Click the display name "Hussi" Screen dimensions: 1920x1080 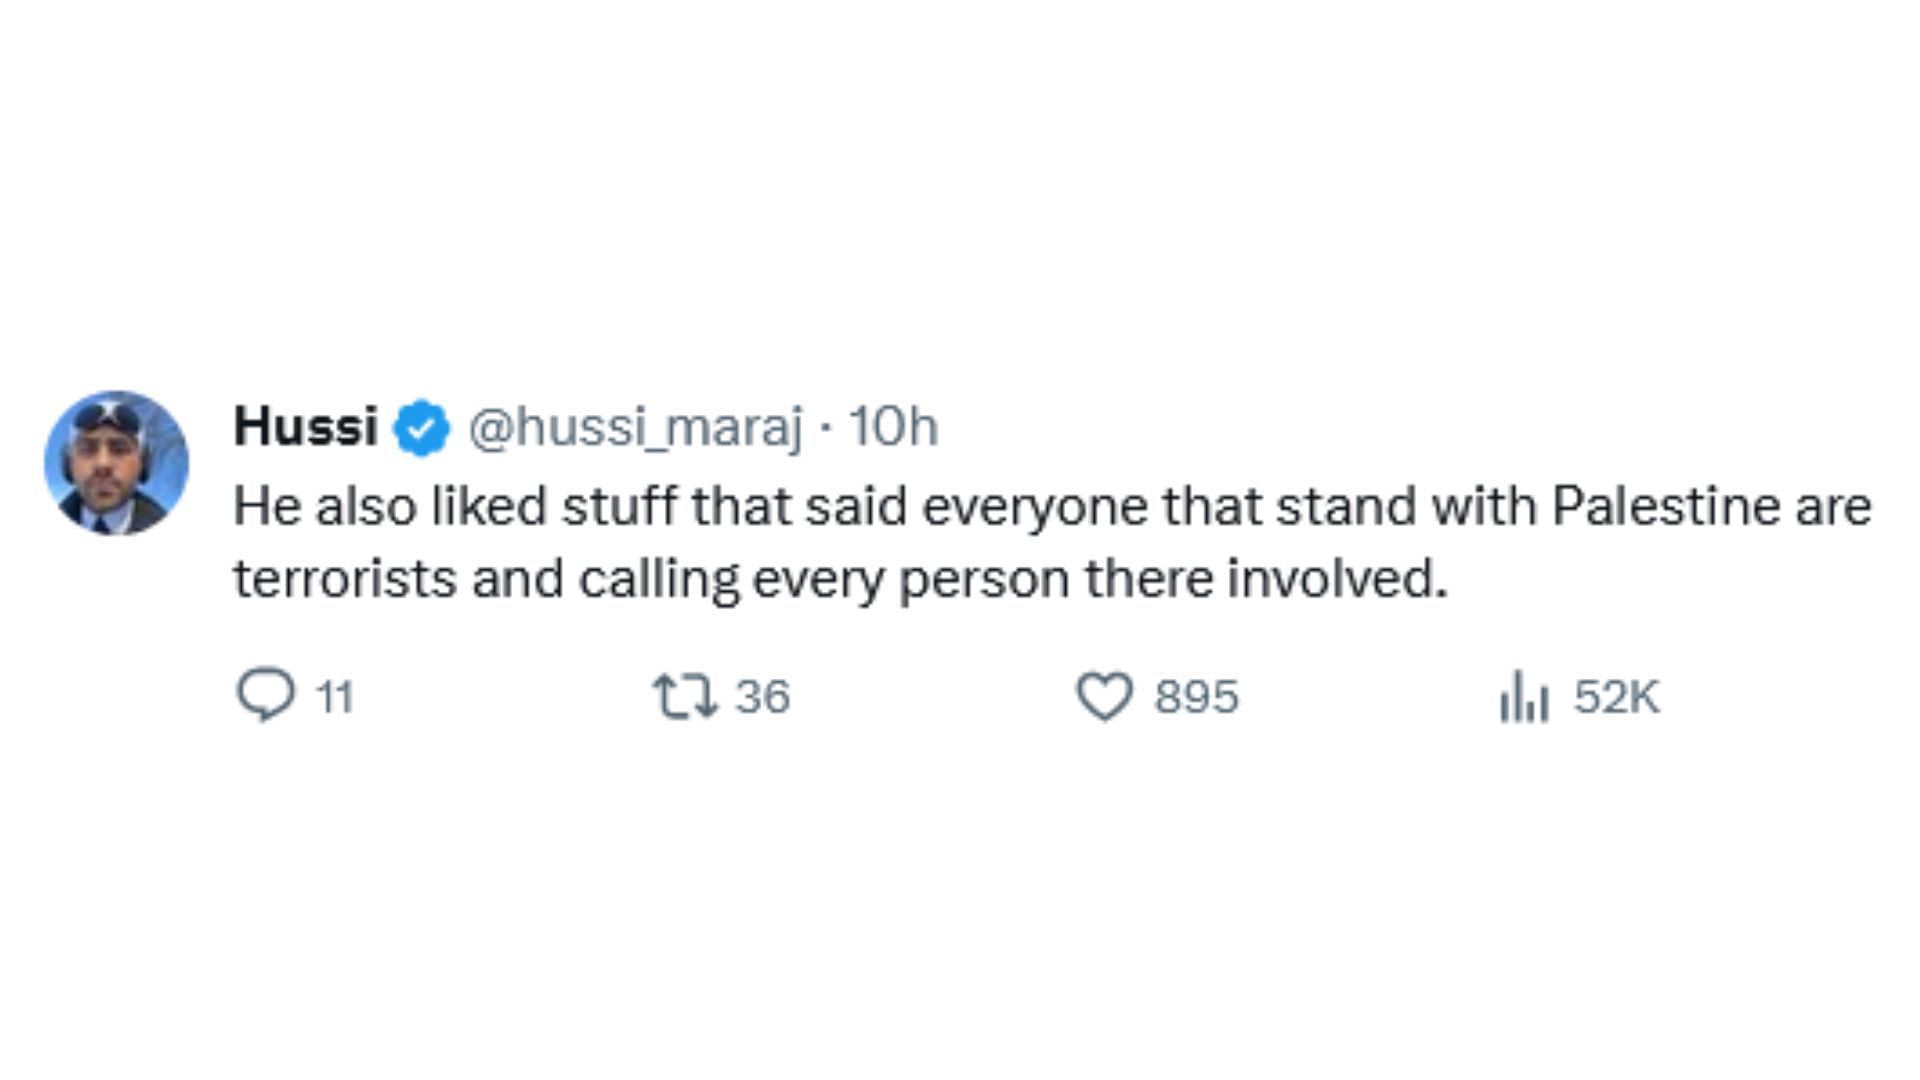pos(305,427)
